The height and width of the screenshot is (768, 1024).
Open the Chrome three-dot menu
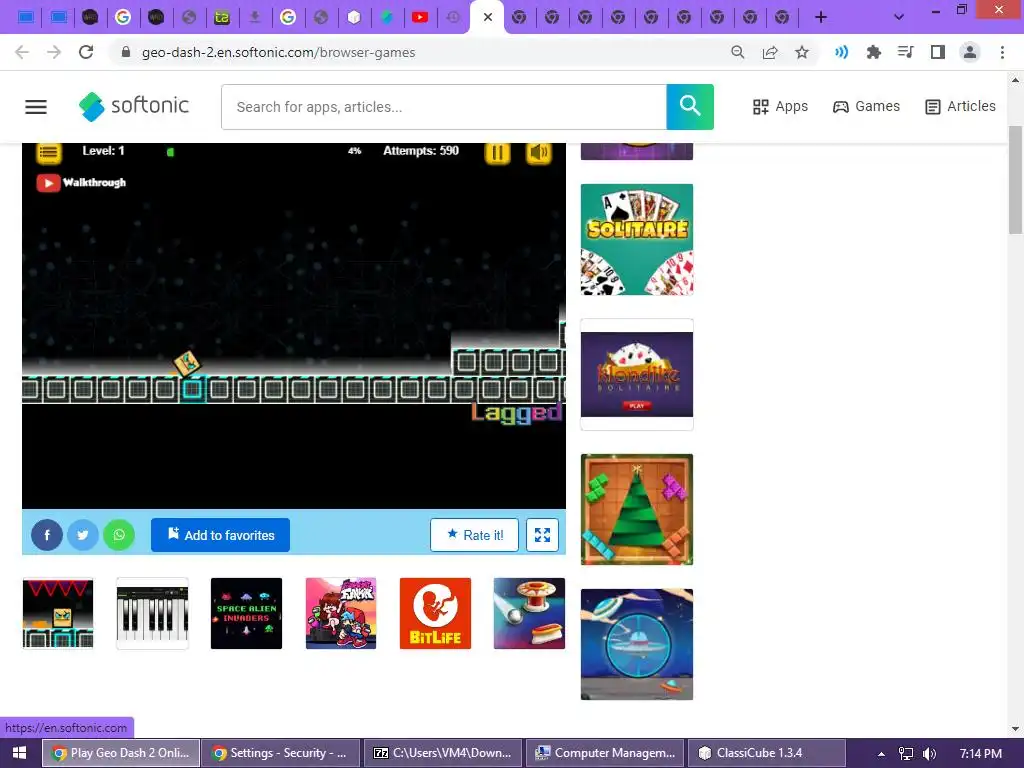1002,52
